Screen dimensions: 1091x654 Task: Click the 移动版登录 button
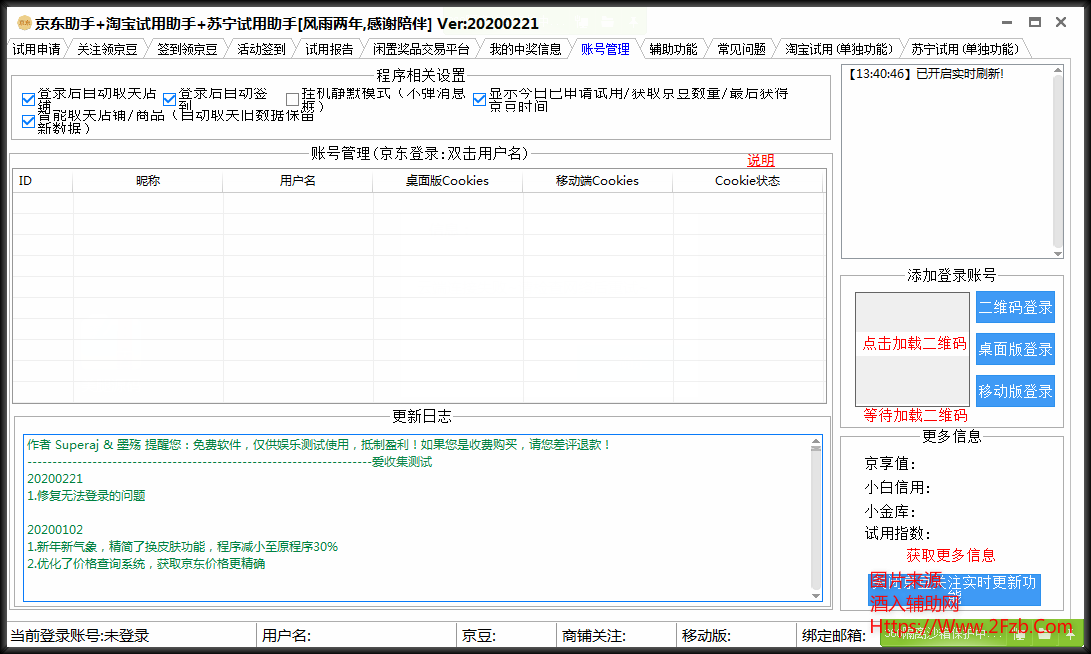tap(1015, 391)
